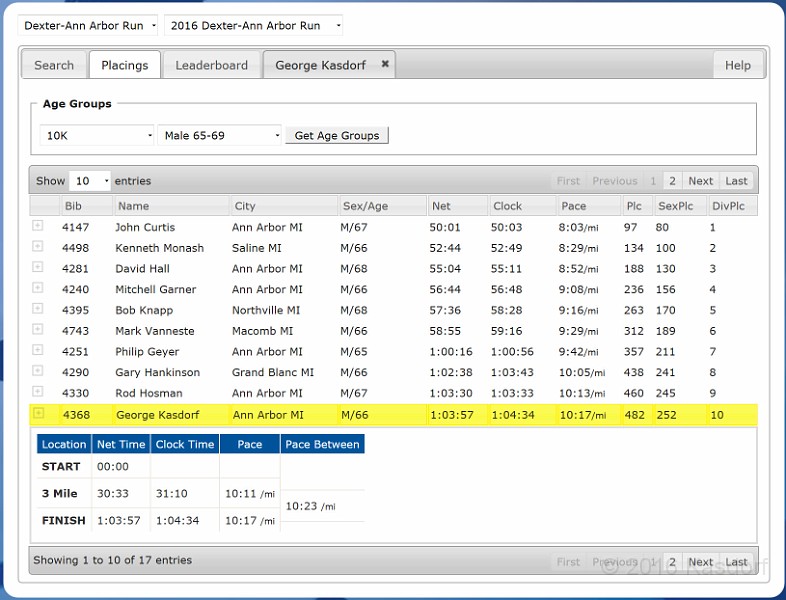Click the Get Age Groups button

coord(337,135)
